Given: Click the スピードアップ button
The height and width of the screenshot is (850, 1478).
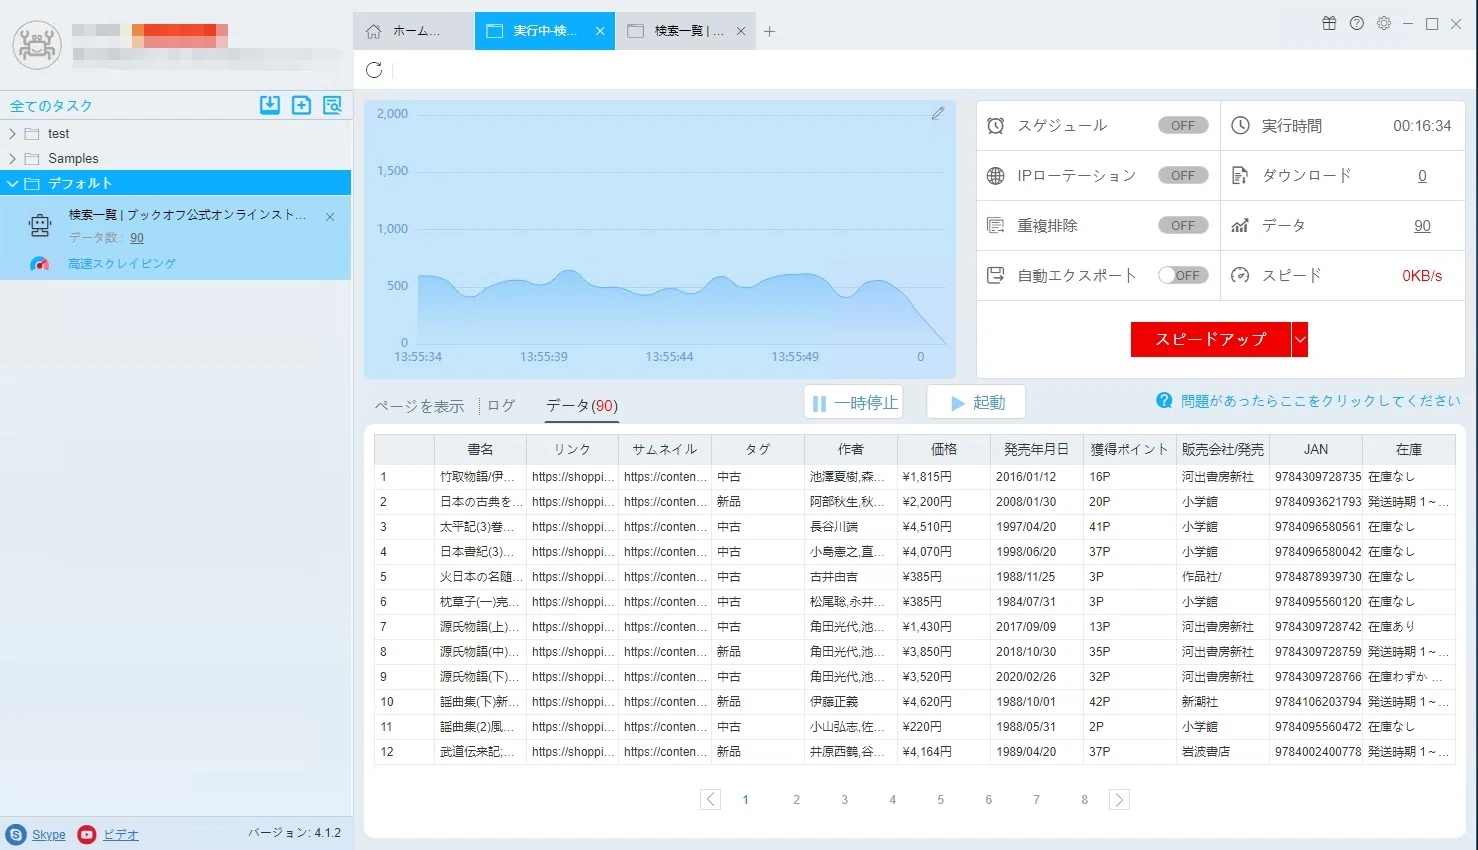Looking at the screenshot, I should [1211, 339].
